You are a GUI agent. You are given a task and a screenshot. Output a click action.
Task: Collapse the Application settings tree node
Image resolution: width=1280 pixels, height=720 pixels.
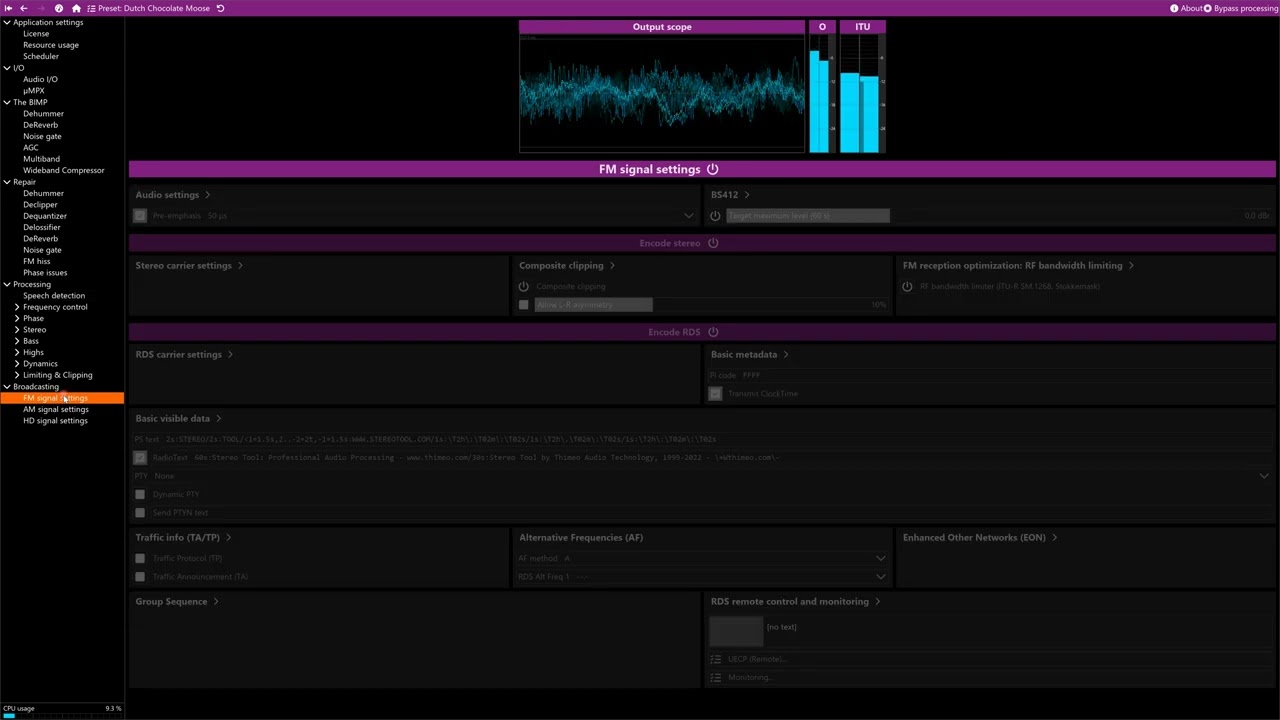pos(7,22)
